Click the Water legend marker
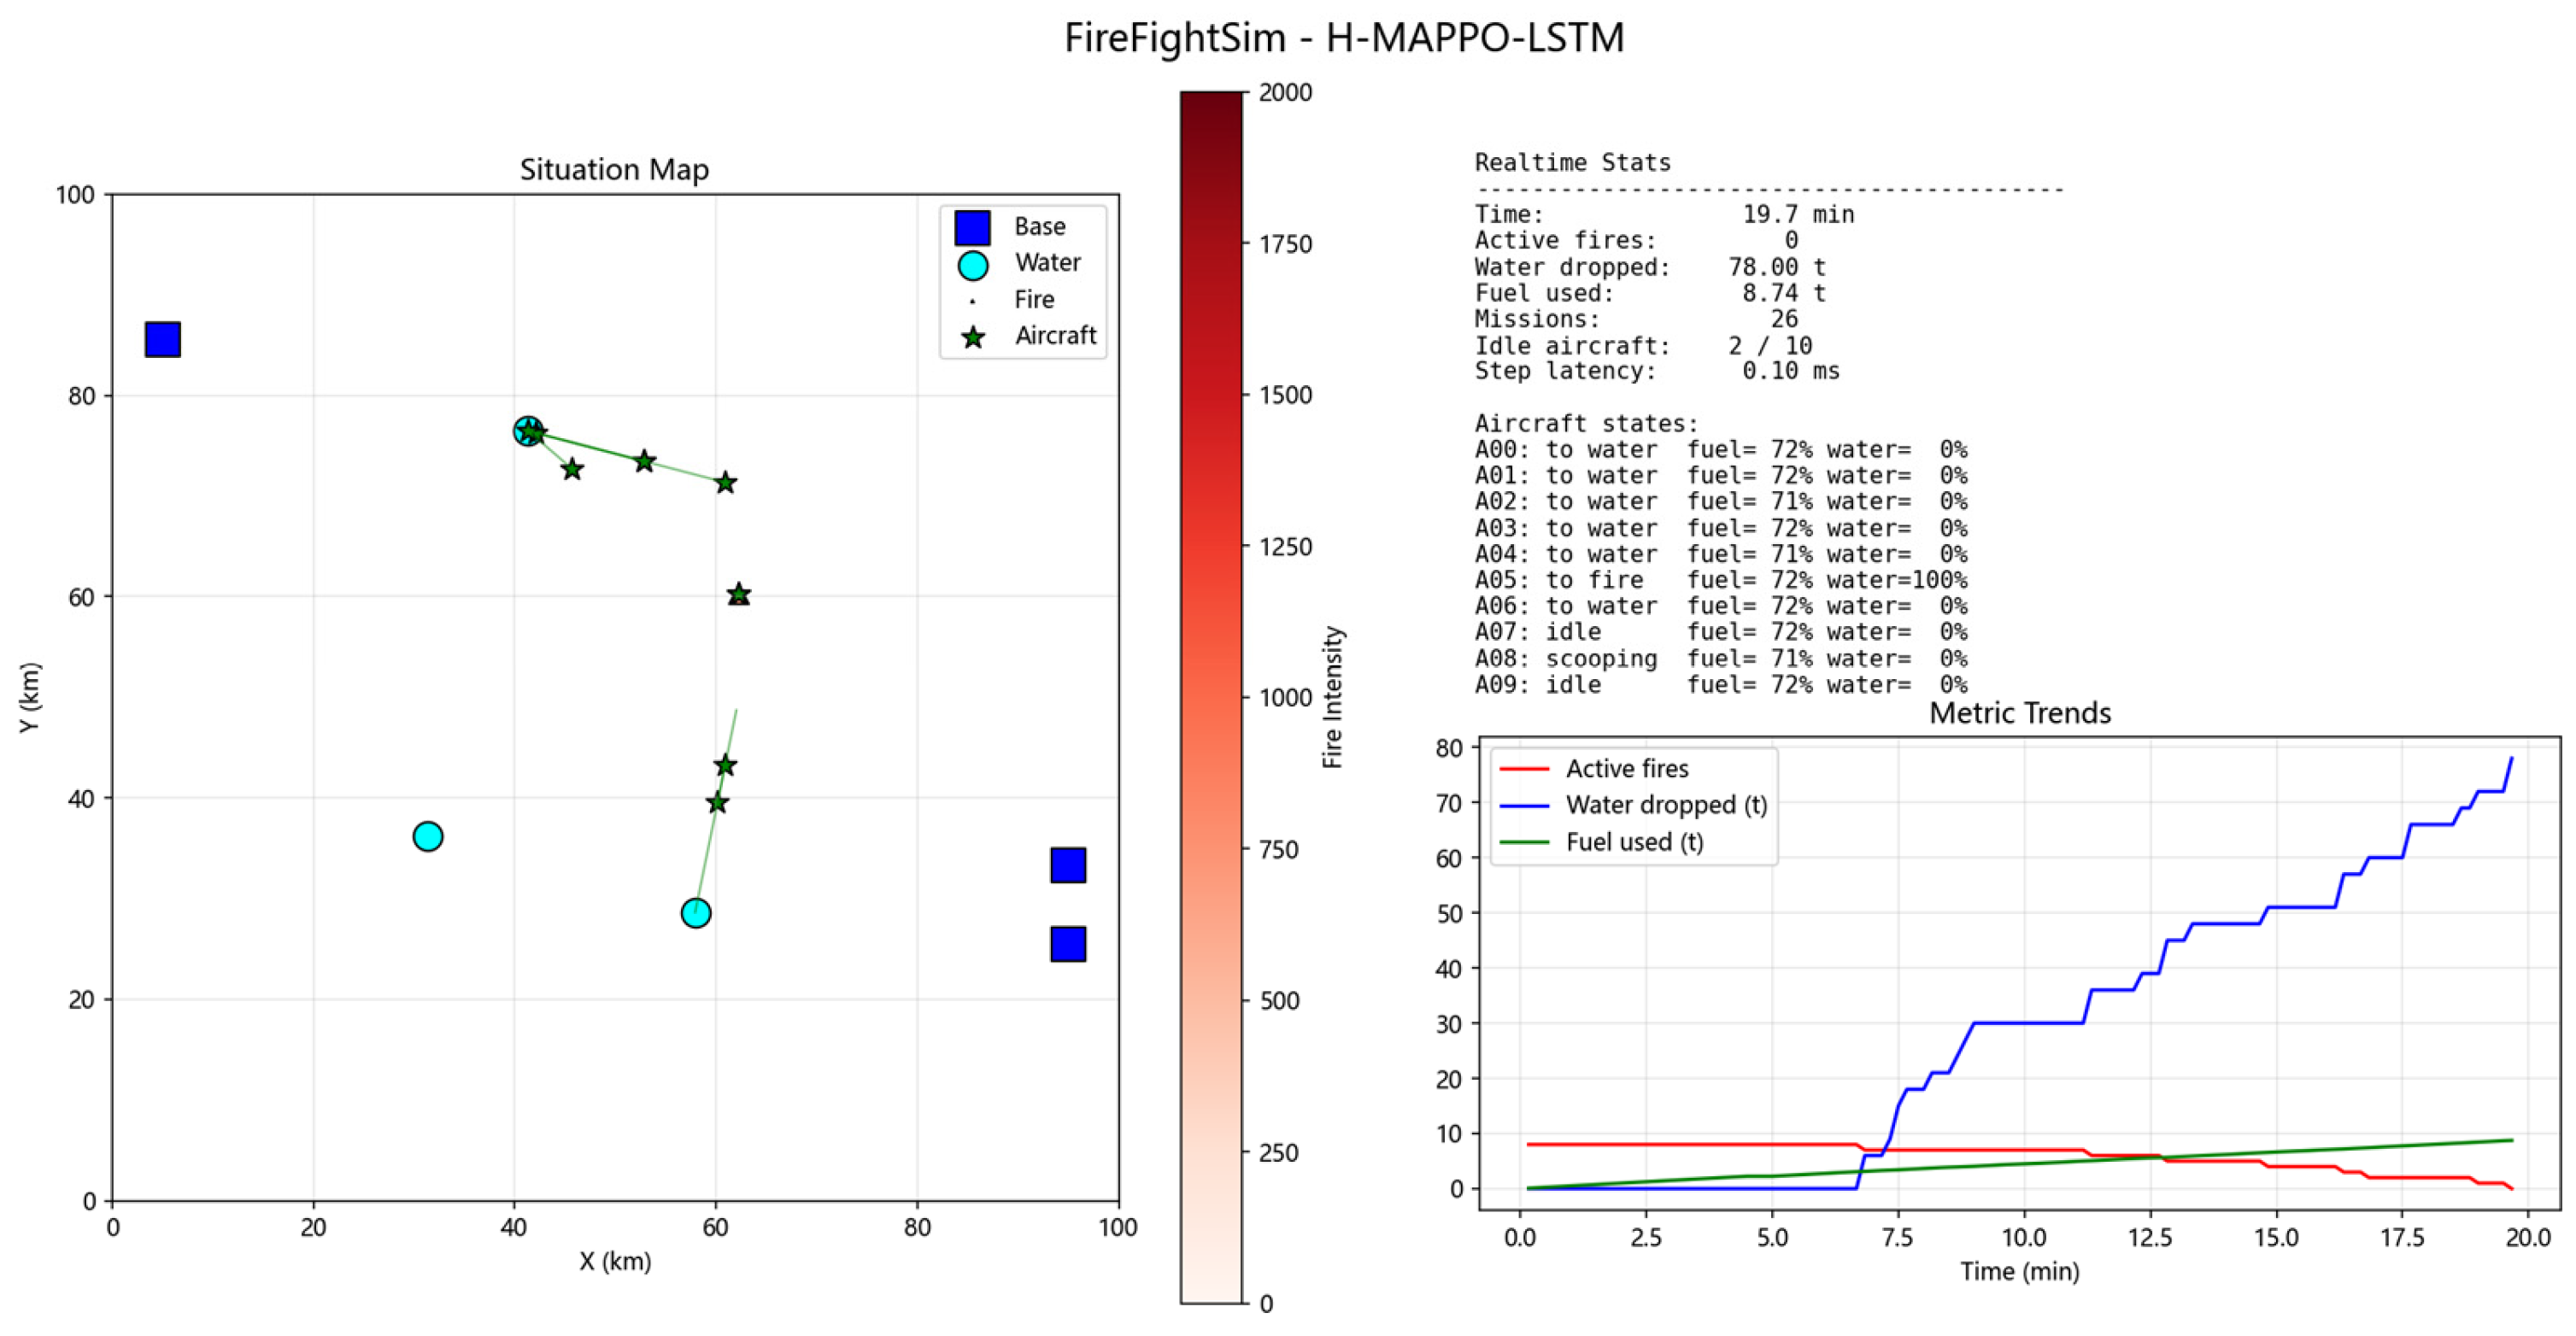Screen dimensions: 2576x1336 point(973,264)
